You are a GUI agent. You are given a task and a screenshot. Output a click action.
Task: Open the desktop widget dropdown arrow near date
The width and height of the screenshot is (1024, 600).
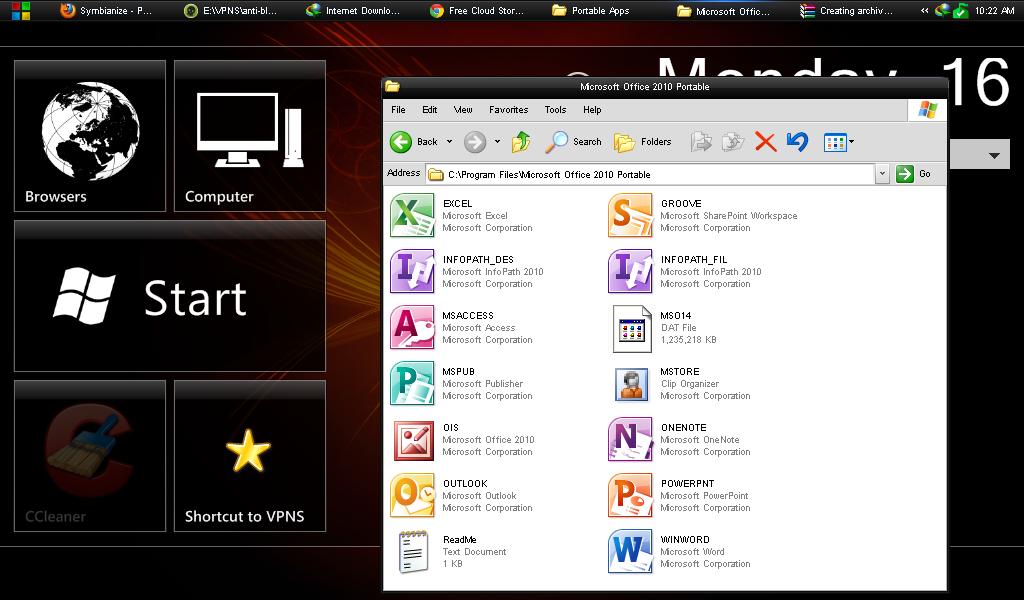994,155
